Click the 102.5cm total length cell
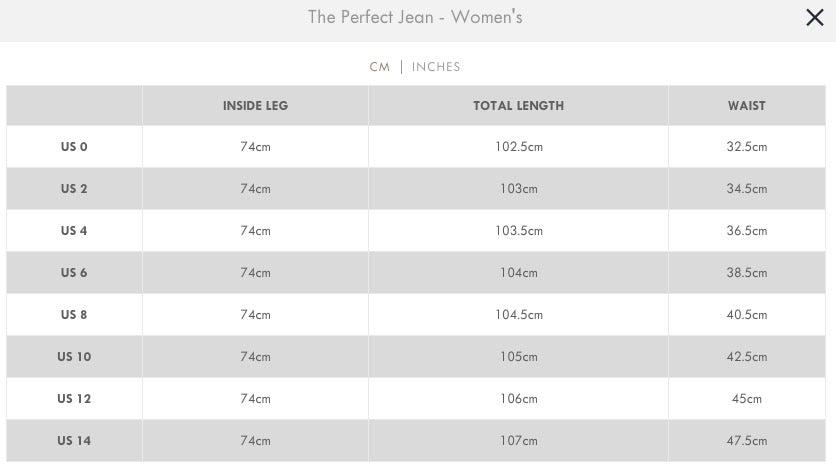This screenshot has width=836, height=475. pyautogui.click(x=518, y=147)
